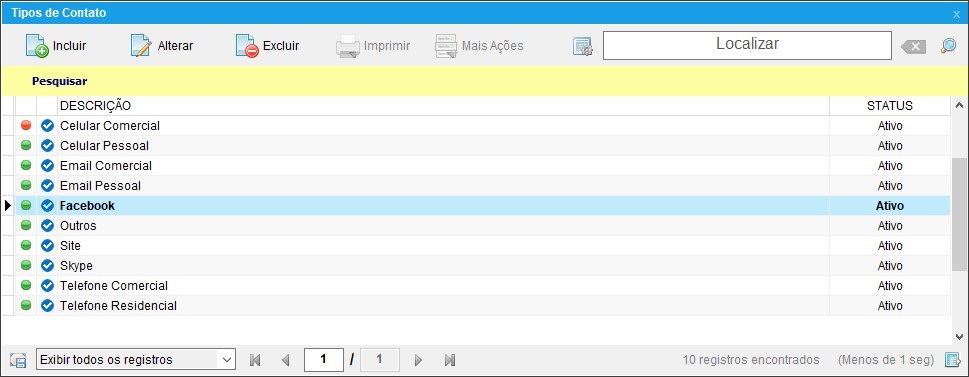The height and width of the screenshot is (377, 969).
Task: Toggle the check mark for Facebook
Action: pos(48,206)
